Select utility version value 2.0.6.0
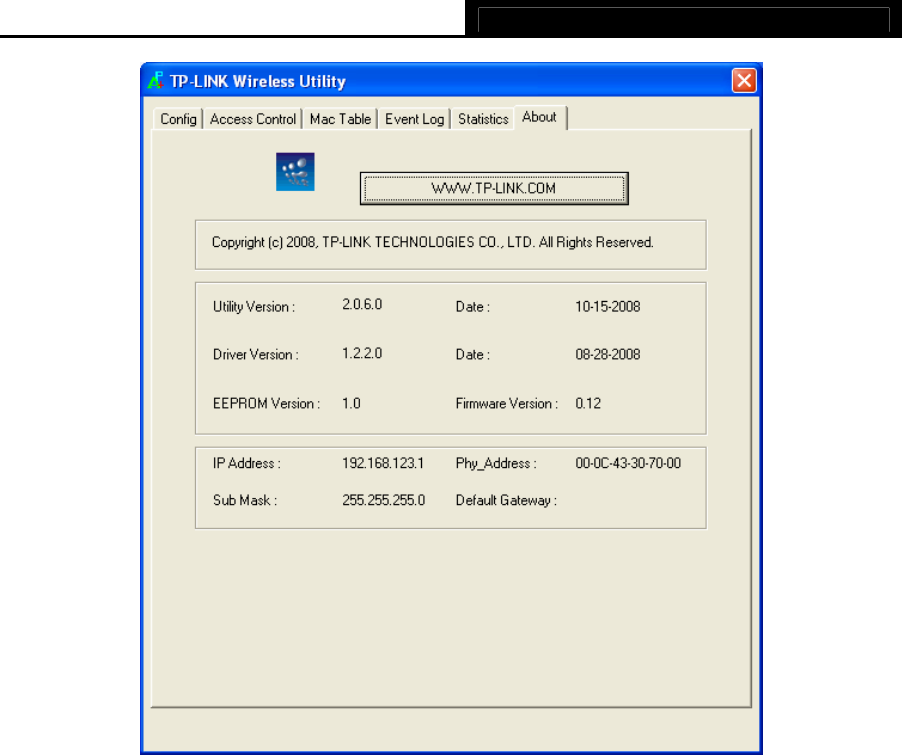This screenshot has height=755, width=902. 362,304
